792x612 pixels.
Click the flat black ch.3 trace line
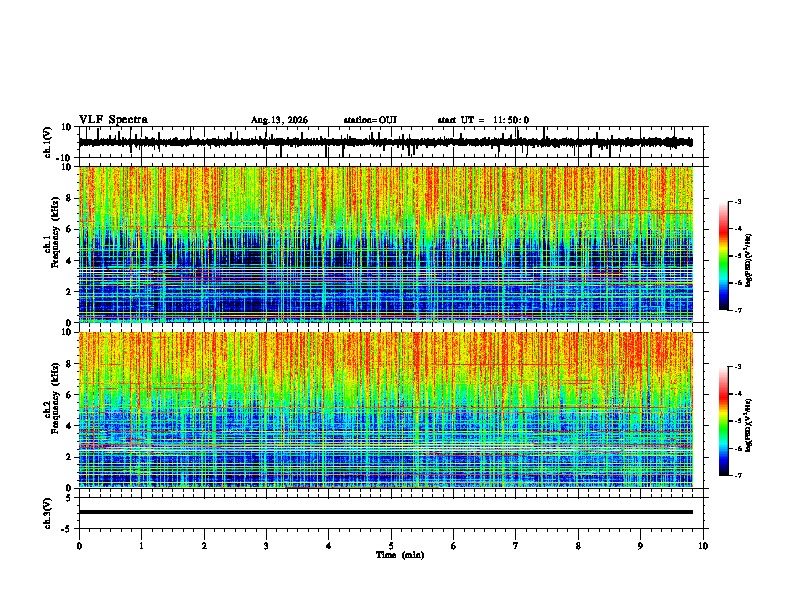click(385, 512)
